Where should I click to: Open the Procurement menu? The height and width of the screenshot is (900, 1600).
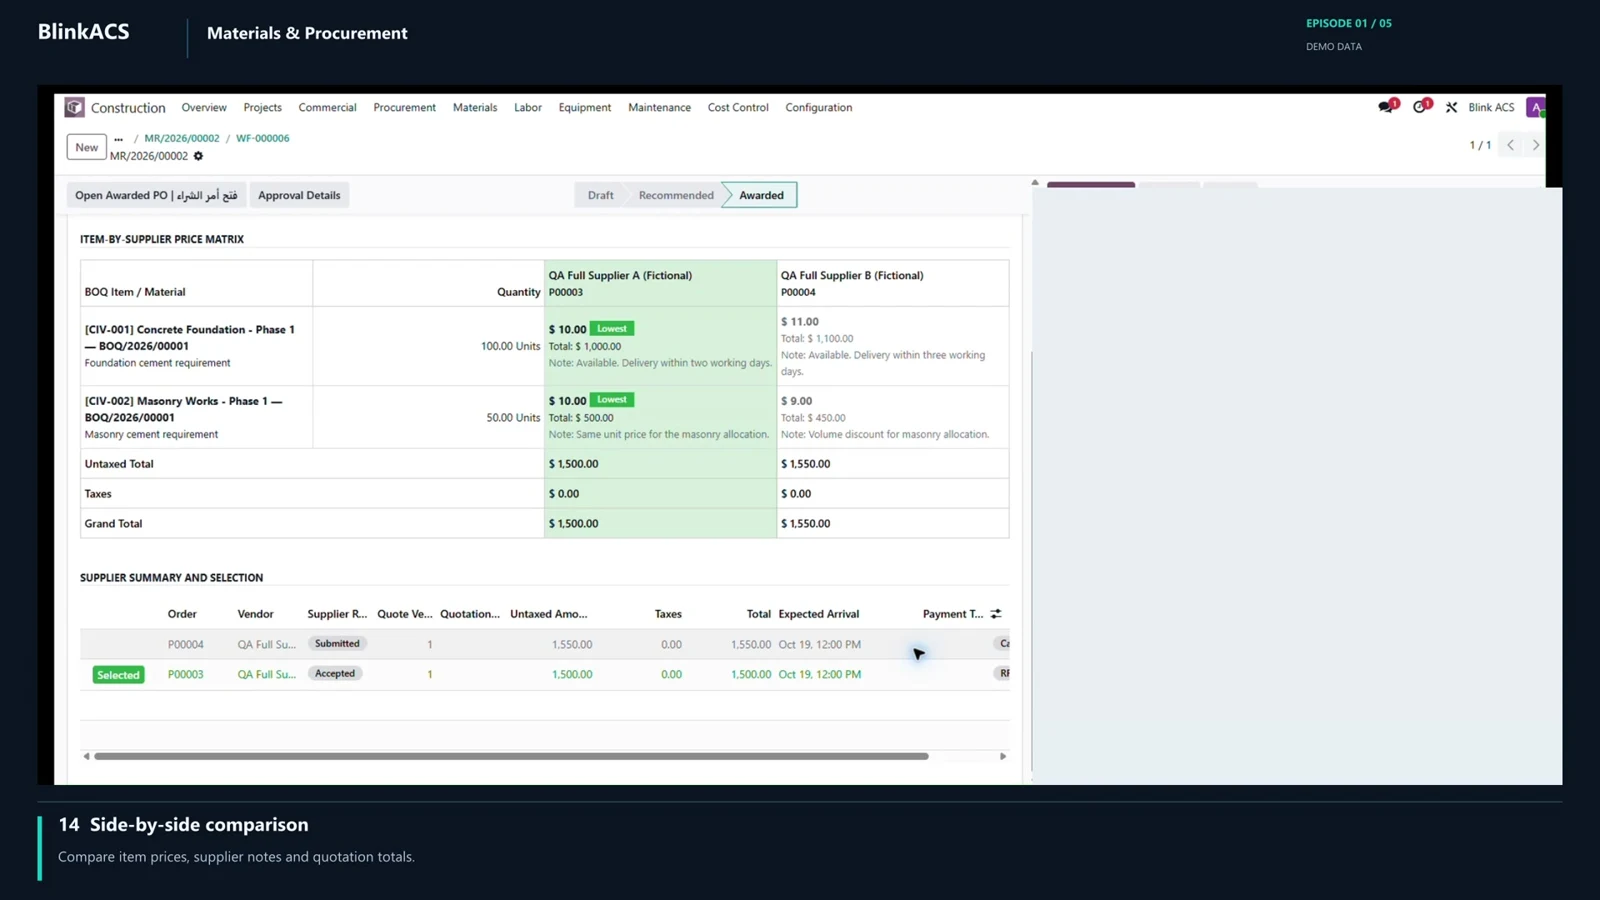404,107
